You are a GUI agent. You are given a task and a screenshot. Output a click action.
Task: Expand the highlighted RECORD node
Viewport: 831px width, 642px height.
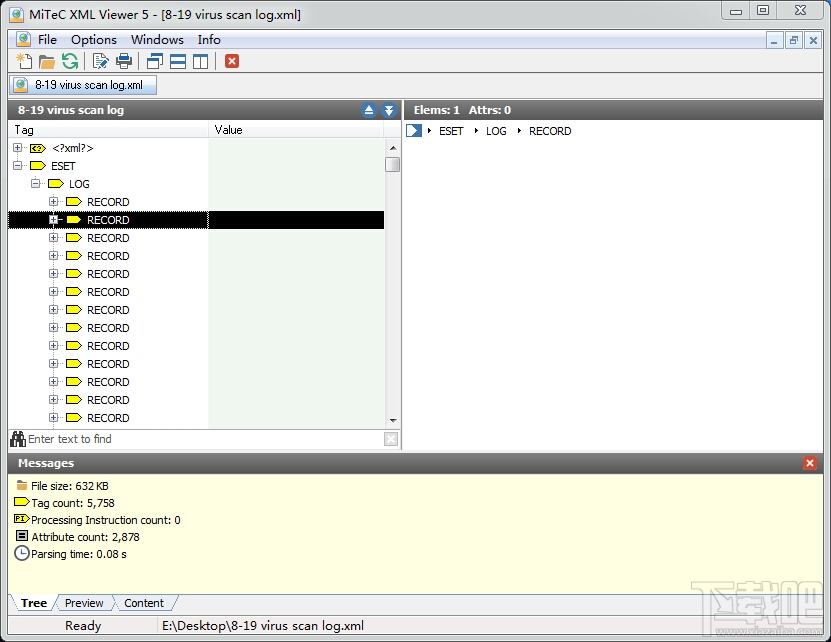click(x=54, y=220)
